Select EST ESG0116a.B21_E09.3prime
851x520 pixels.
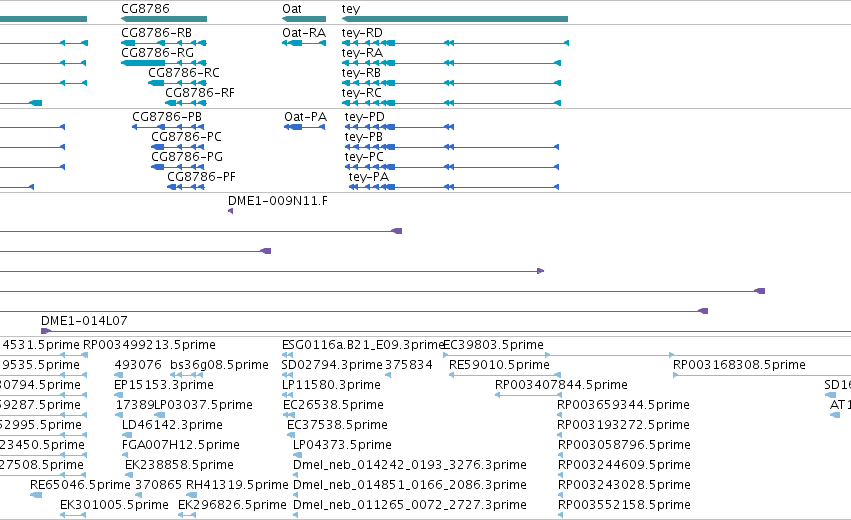(288, 355)
